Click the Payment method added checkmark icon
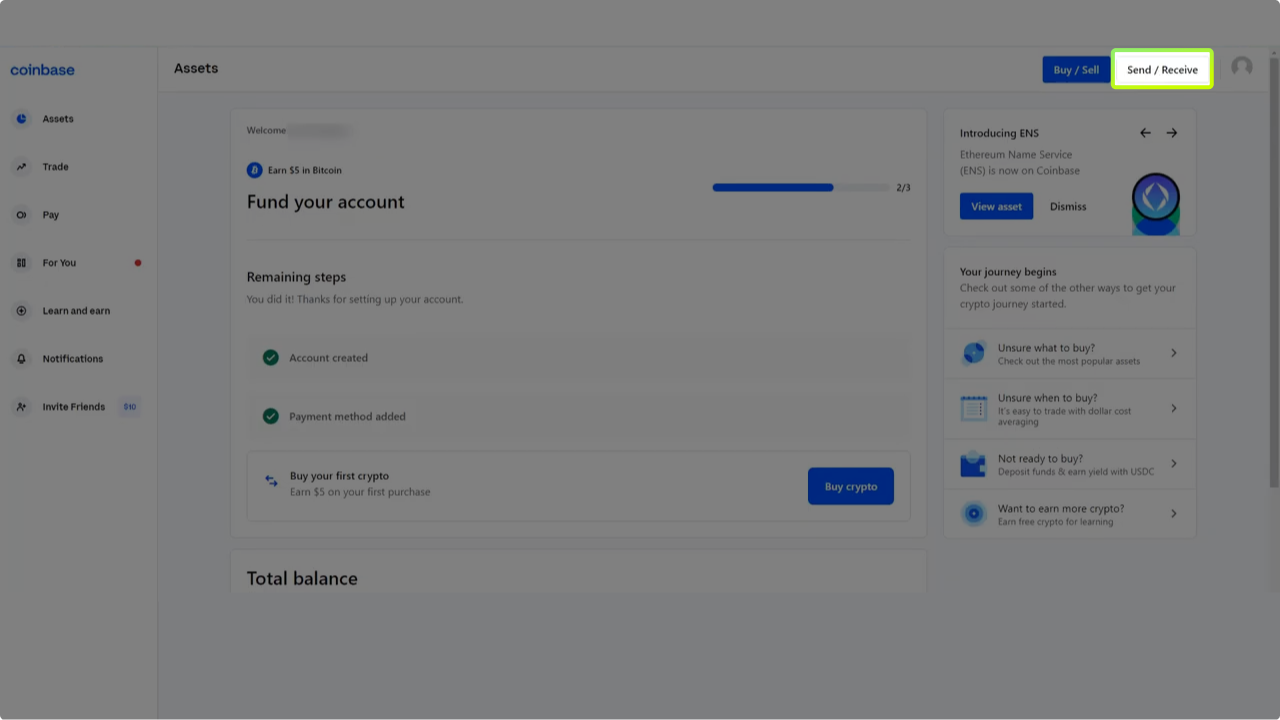The image size is (1280, 720). 270,416
